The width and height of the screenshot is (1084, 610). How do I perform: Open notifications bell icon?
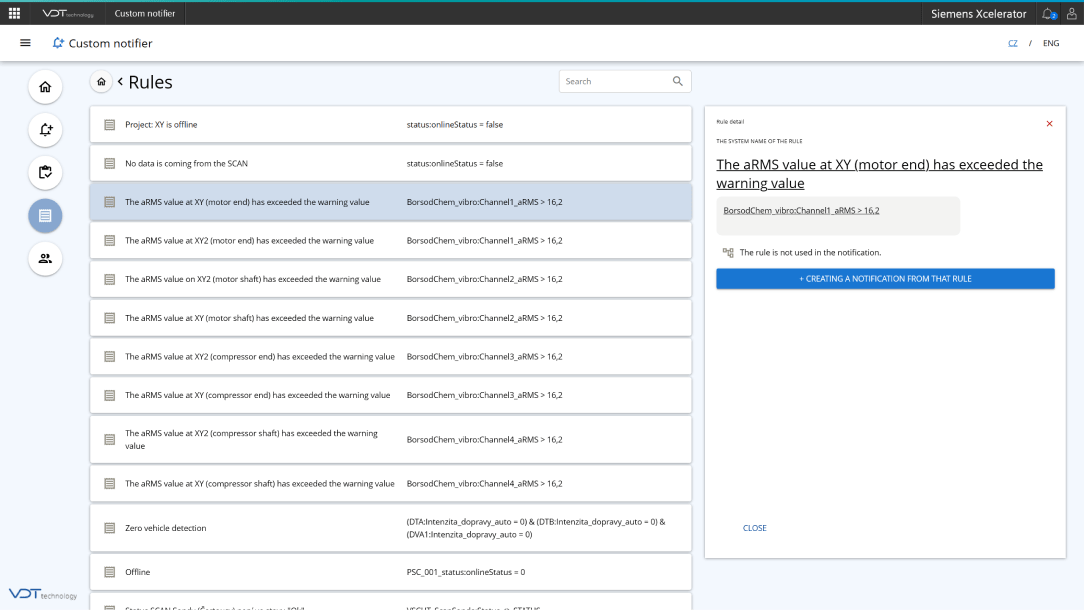(1049, 13)
